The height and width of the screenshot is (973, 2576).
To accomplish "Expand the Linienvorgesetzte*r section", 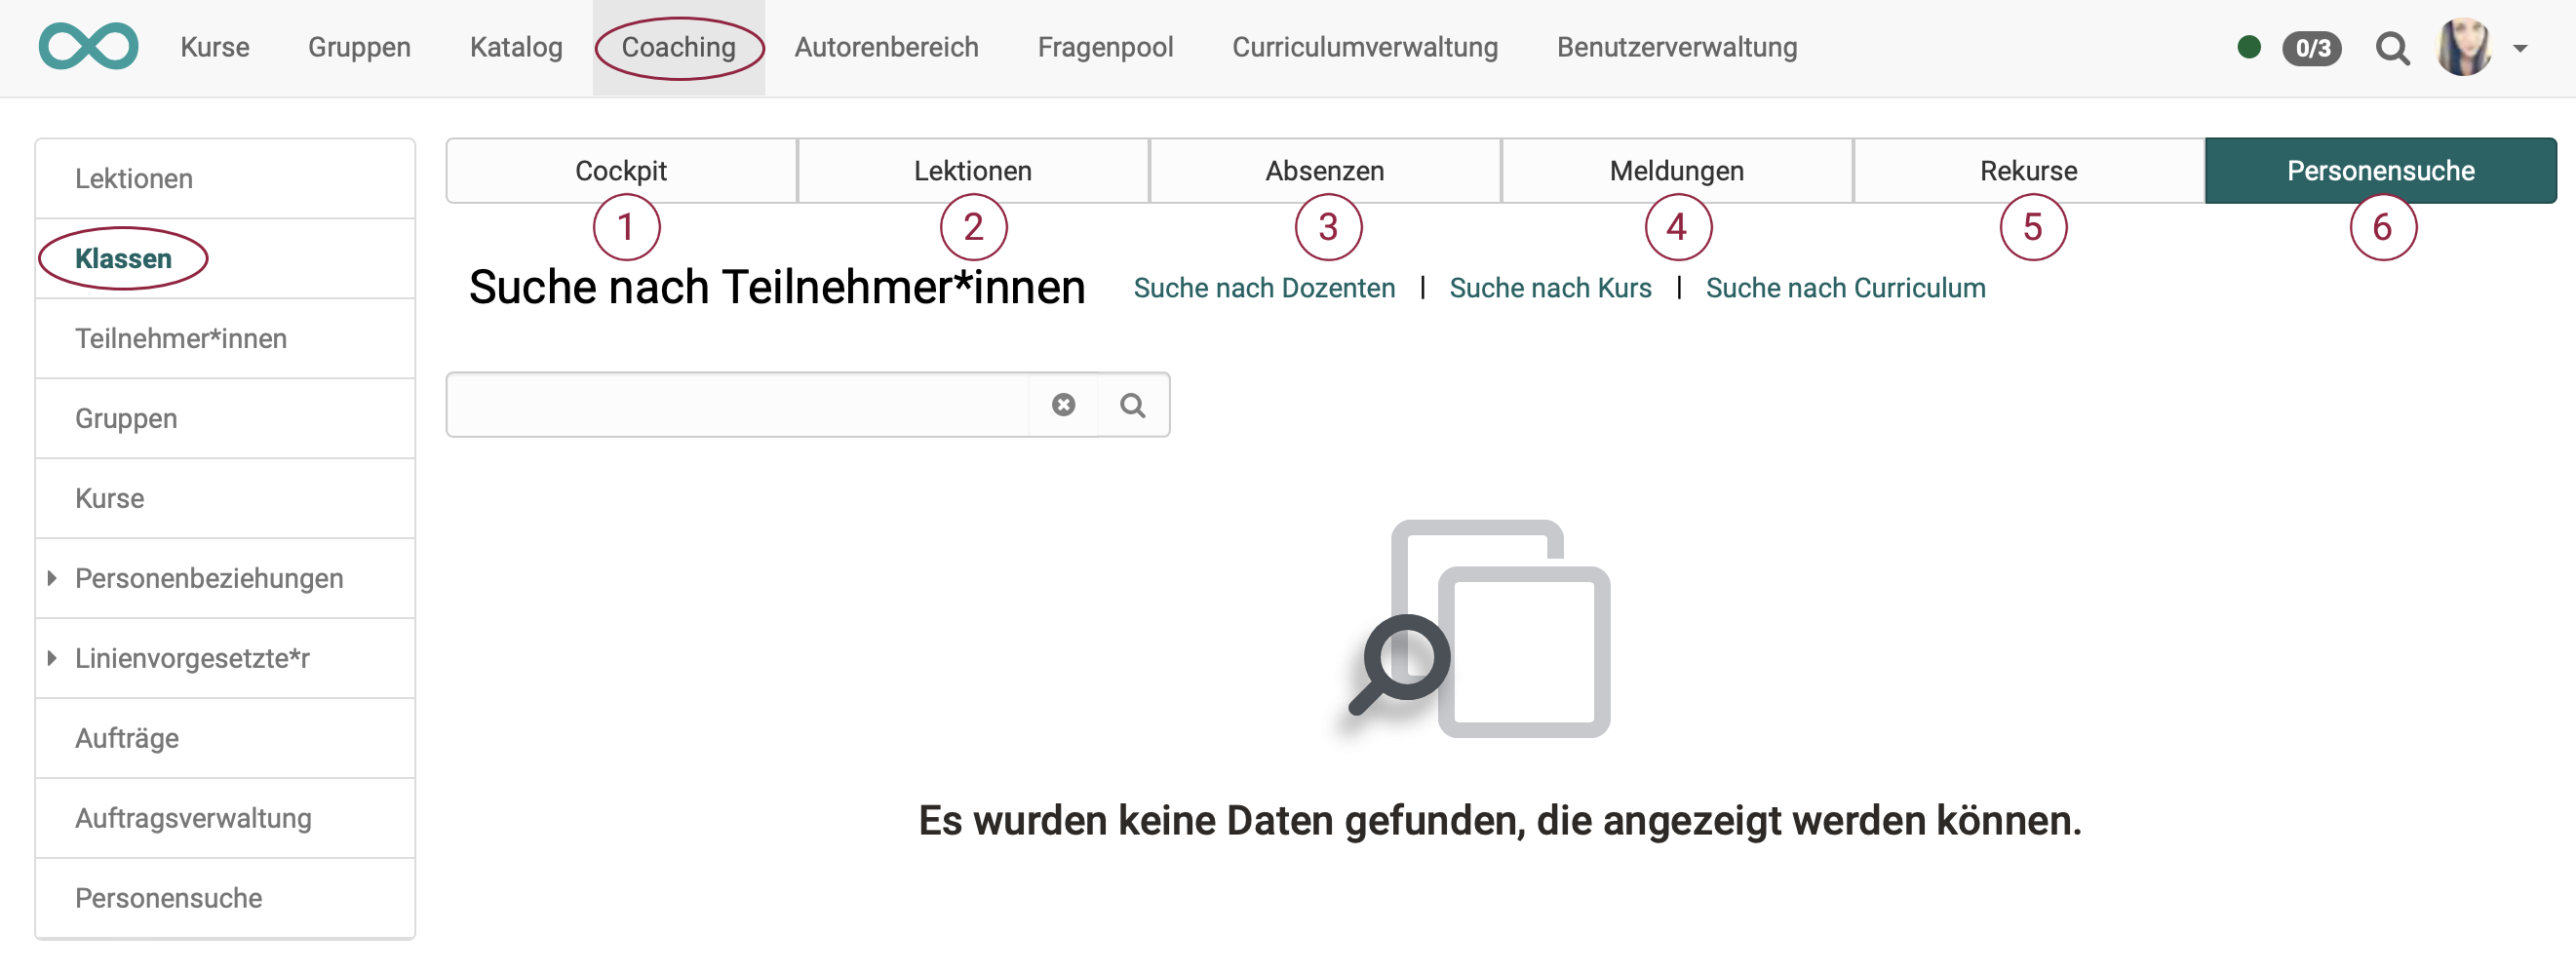I will [52, 658].
